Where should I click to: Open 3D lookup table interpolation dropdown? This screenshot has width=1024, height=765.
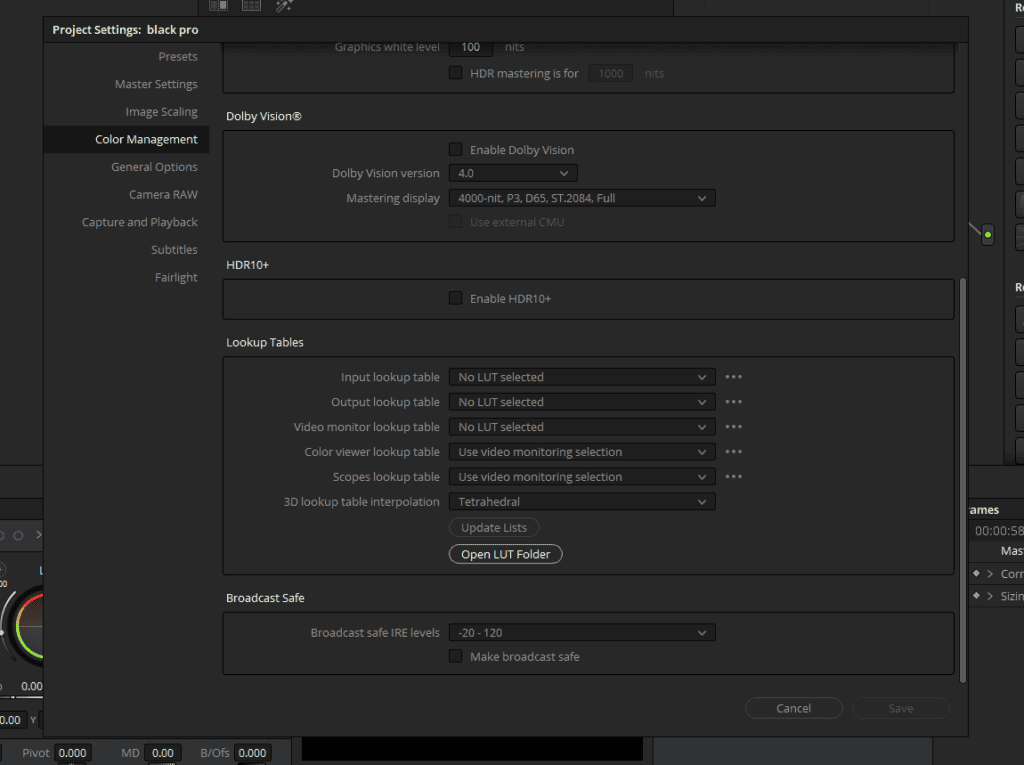(x=582, y=502)
